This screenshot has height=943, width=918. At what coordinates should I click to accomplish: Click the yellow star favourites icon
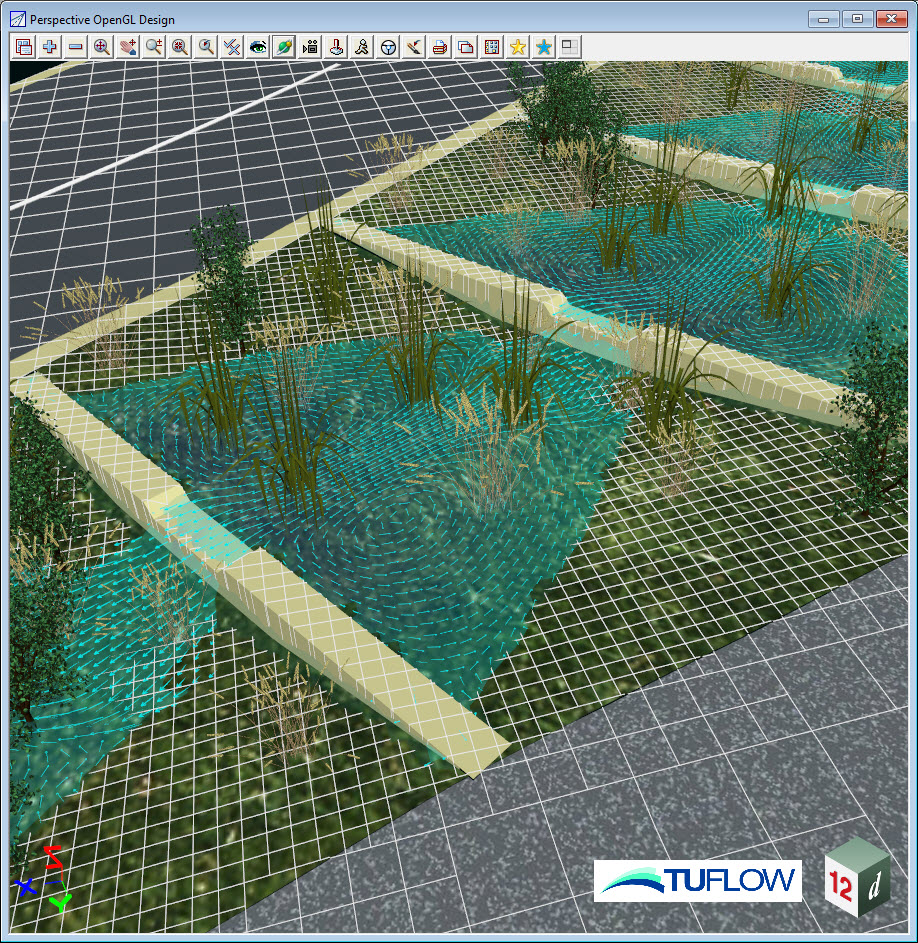(x=518, y=47)
